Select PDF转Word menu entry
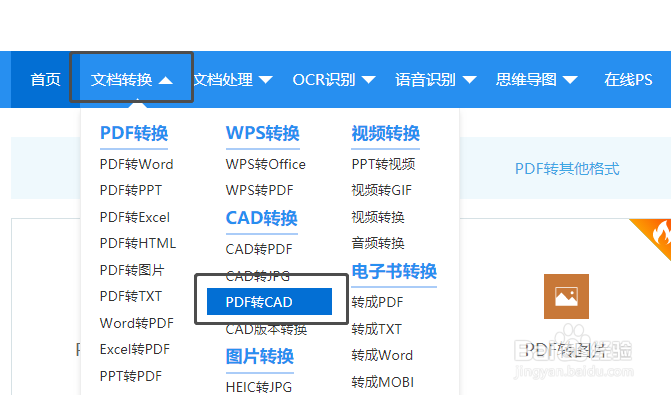The image size is (671, 395). [x=137, y=164]
